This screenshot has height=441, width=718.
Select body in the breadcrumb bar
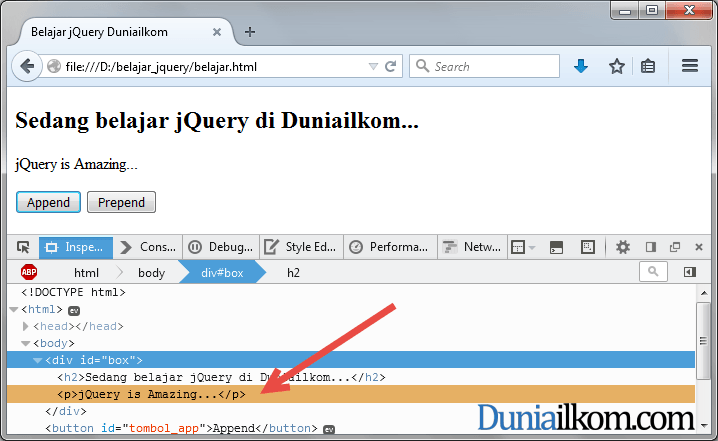click(x=152, y=273)
